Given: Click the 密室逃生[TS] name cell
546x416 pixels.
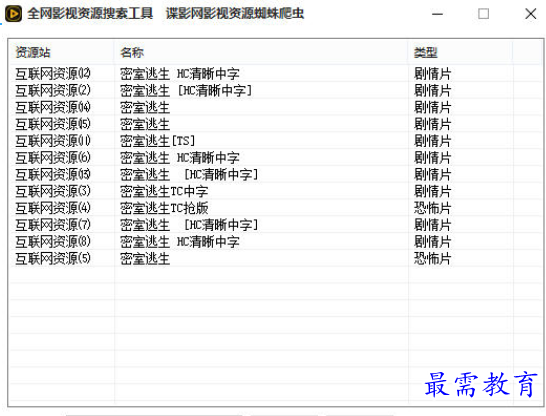Looking at the screenshot, I should coord(158,141).
